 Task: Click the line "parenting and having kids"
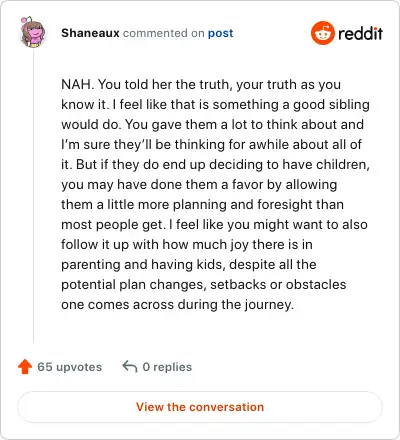tap(189, 265)
